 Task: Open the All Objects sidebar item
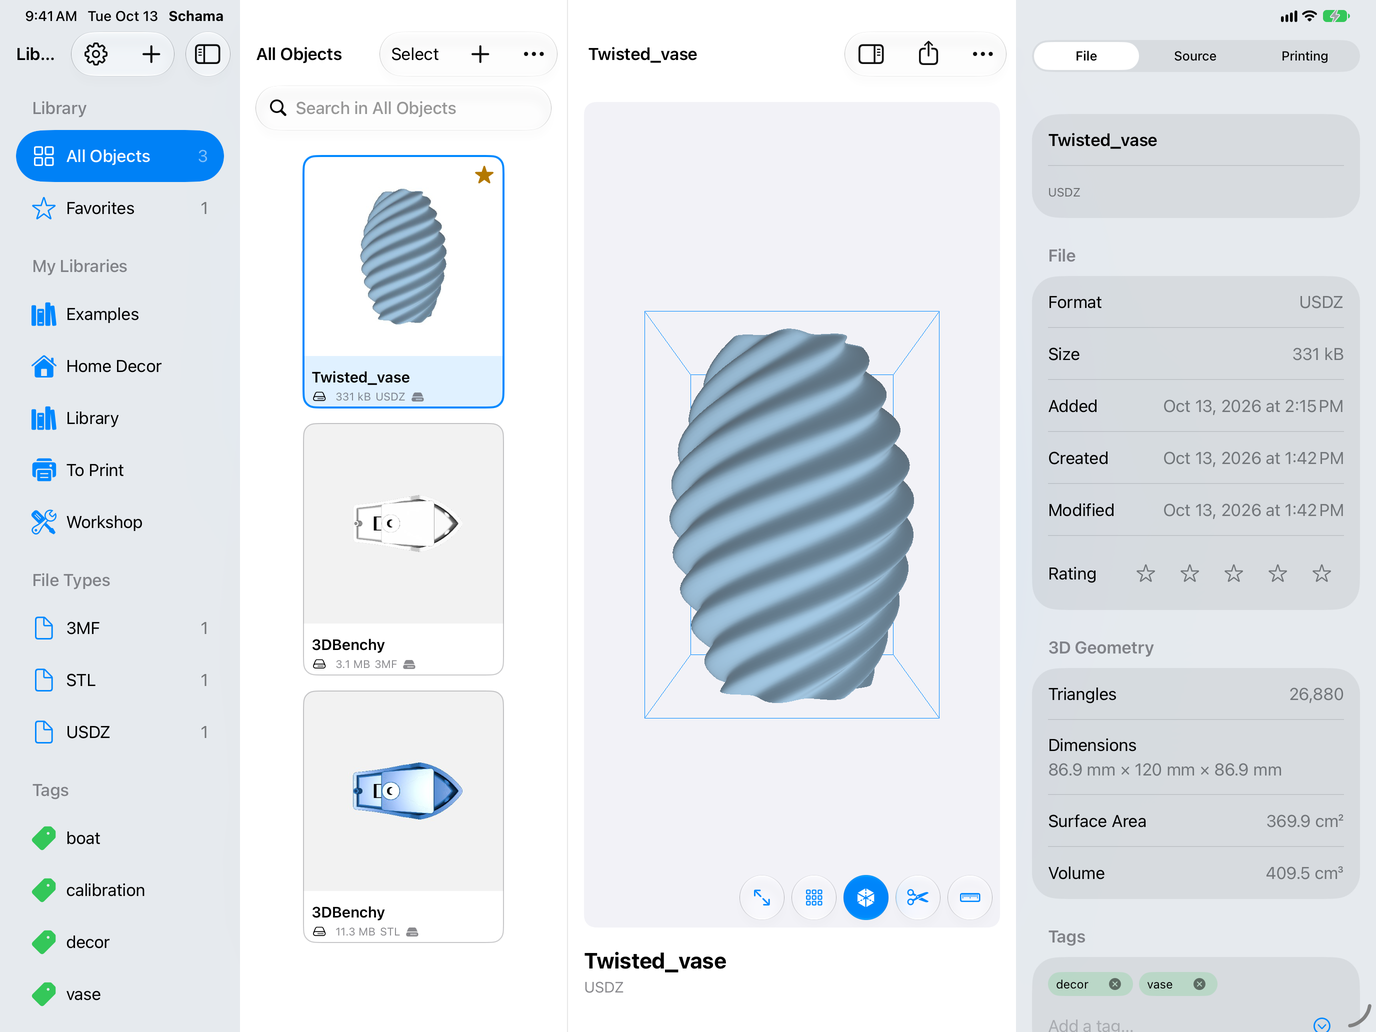click(120, 156)
